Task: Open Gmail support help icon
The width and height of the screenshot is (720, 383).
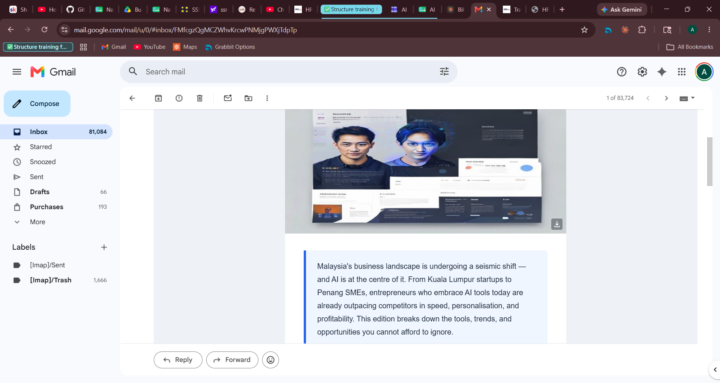Action: (x=621, y=72)
